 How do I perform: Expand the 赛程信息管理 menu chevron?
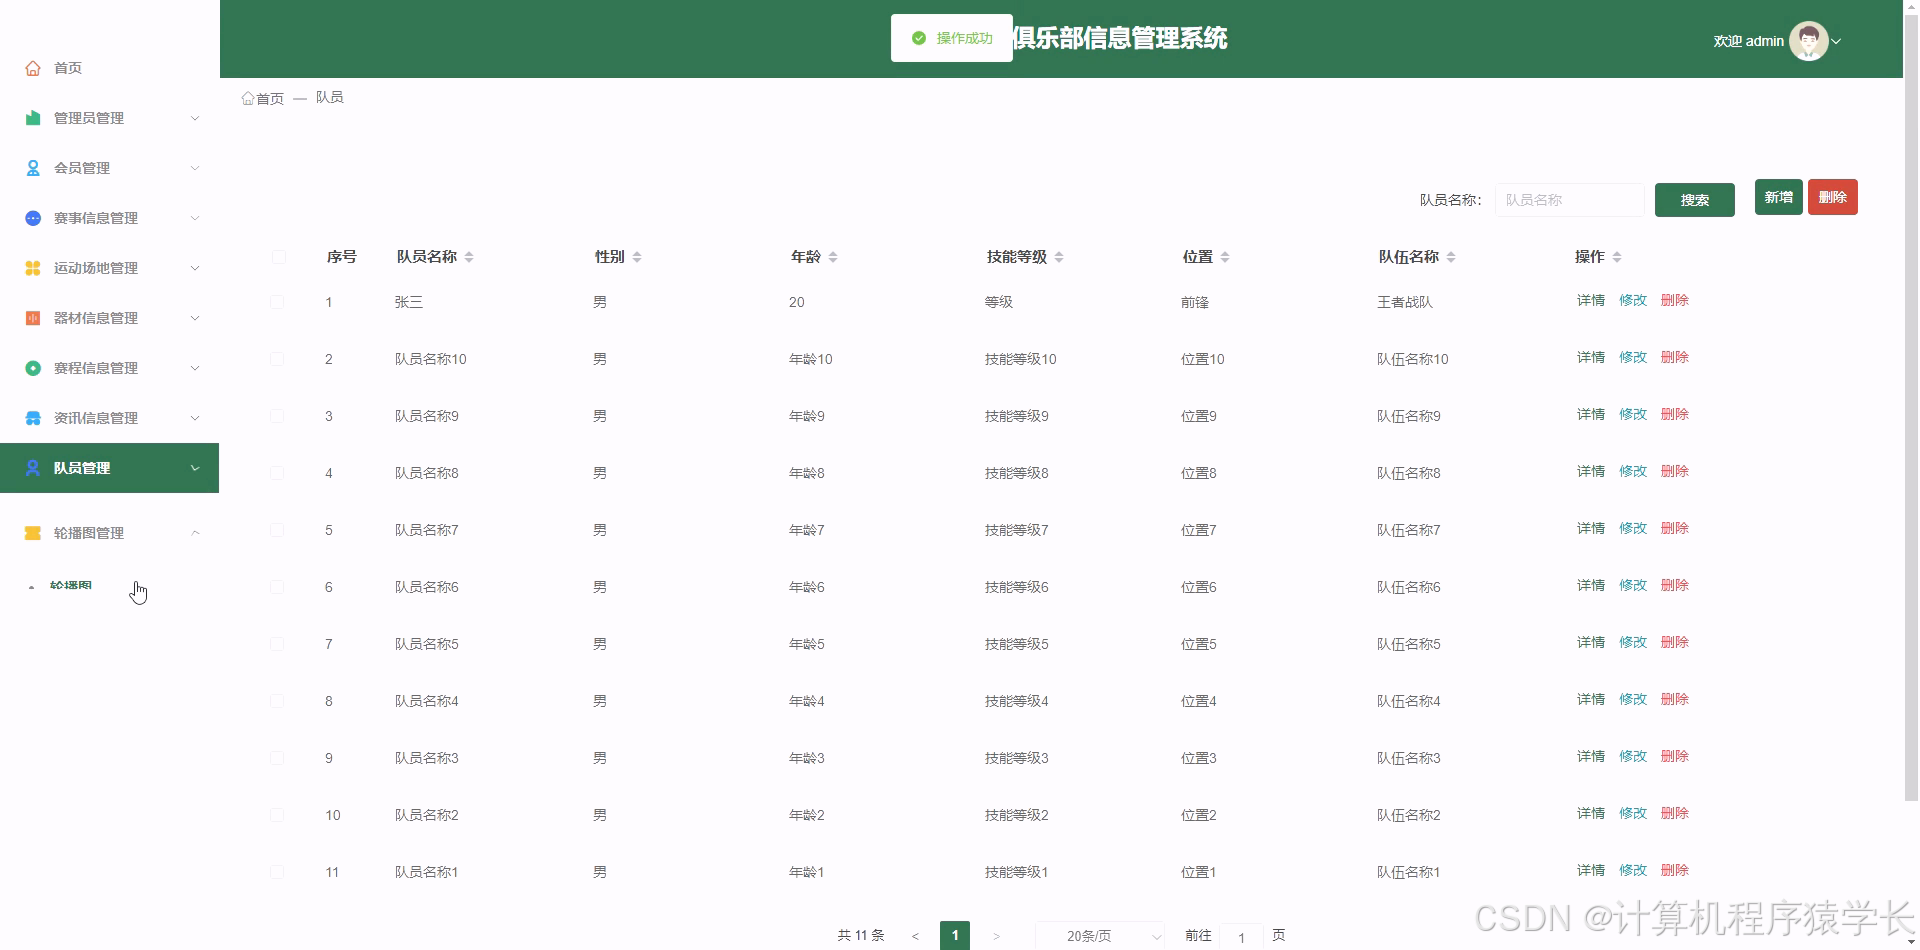click(195, 367)
